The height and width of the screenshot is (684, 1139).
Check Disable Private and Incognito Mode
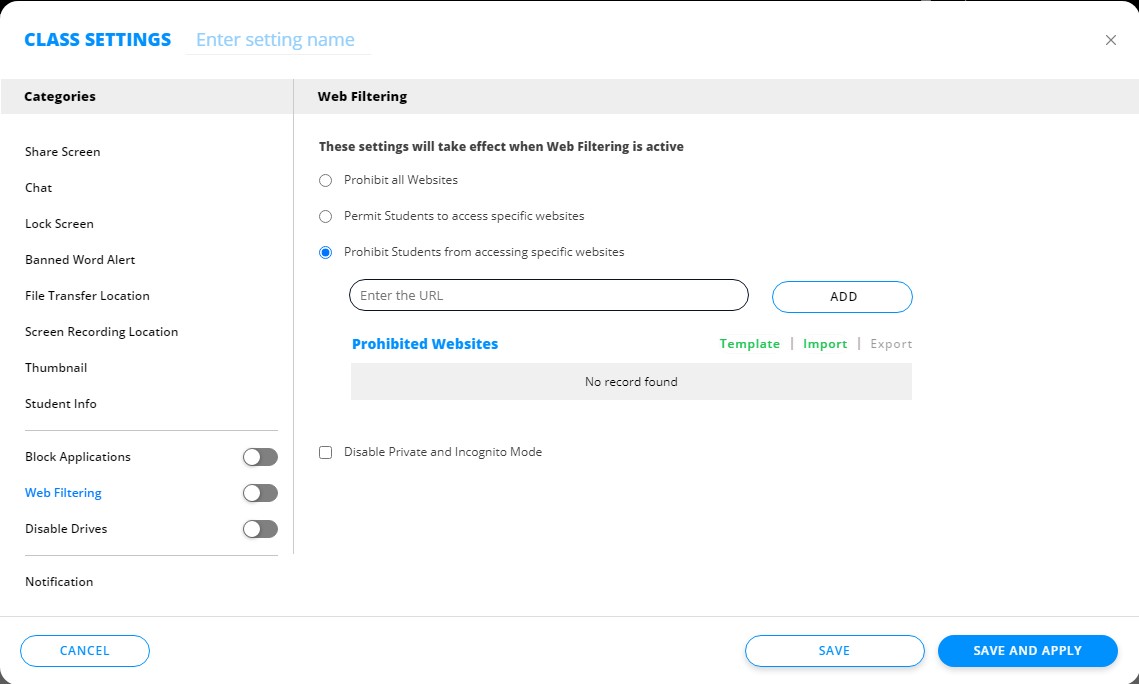(325, 452)
